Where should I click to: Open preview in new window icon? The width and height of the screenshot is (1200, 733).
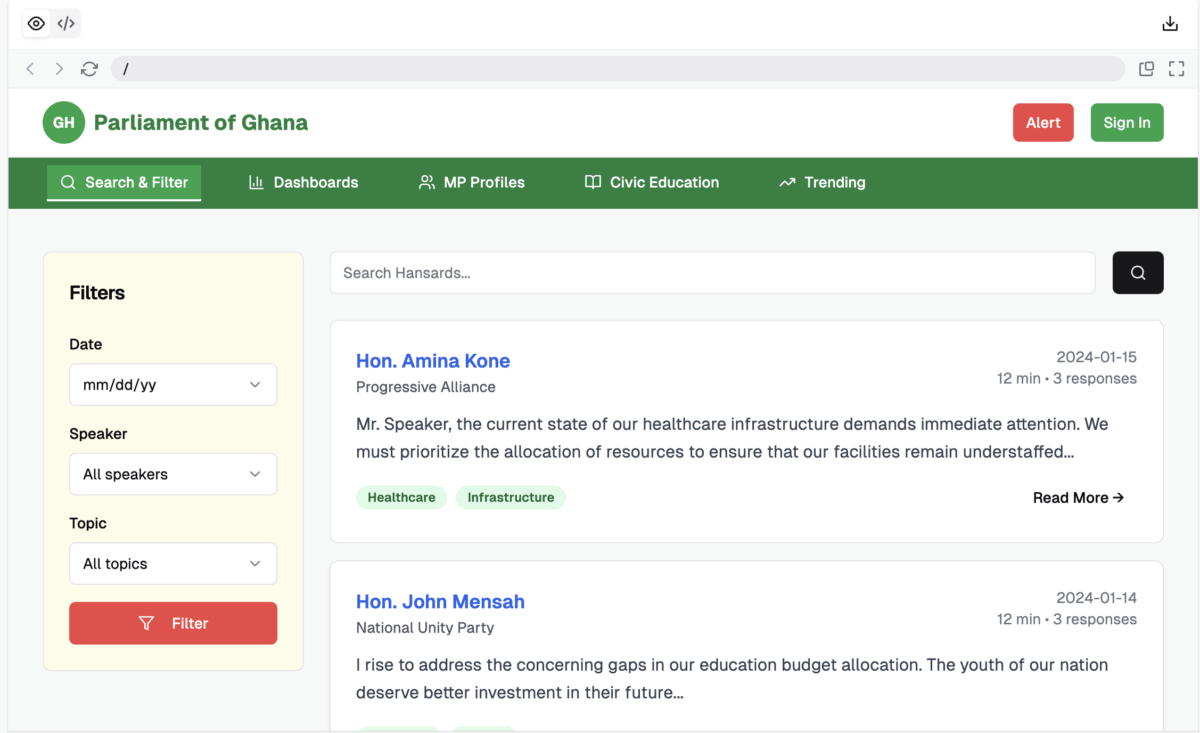(x=1147, y=69)
